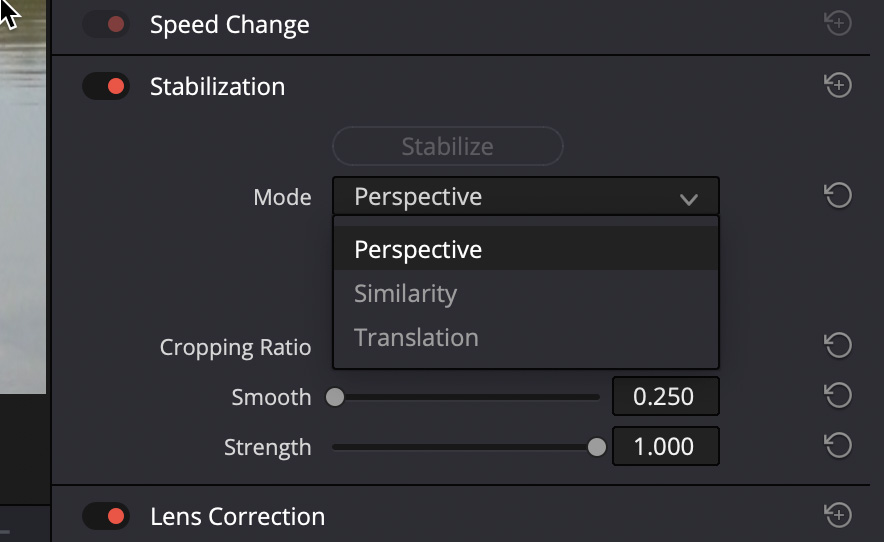
Task: Click the Mode dropdown chevron arrow
Action: (x=688, y=199)
